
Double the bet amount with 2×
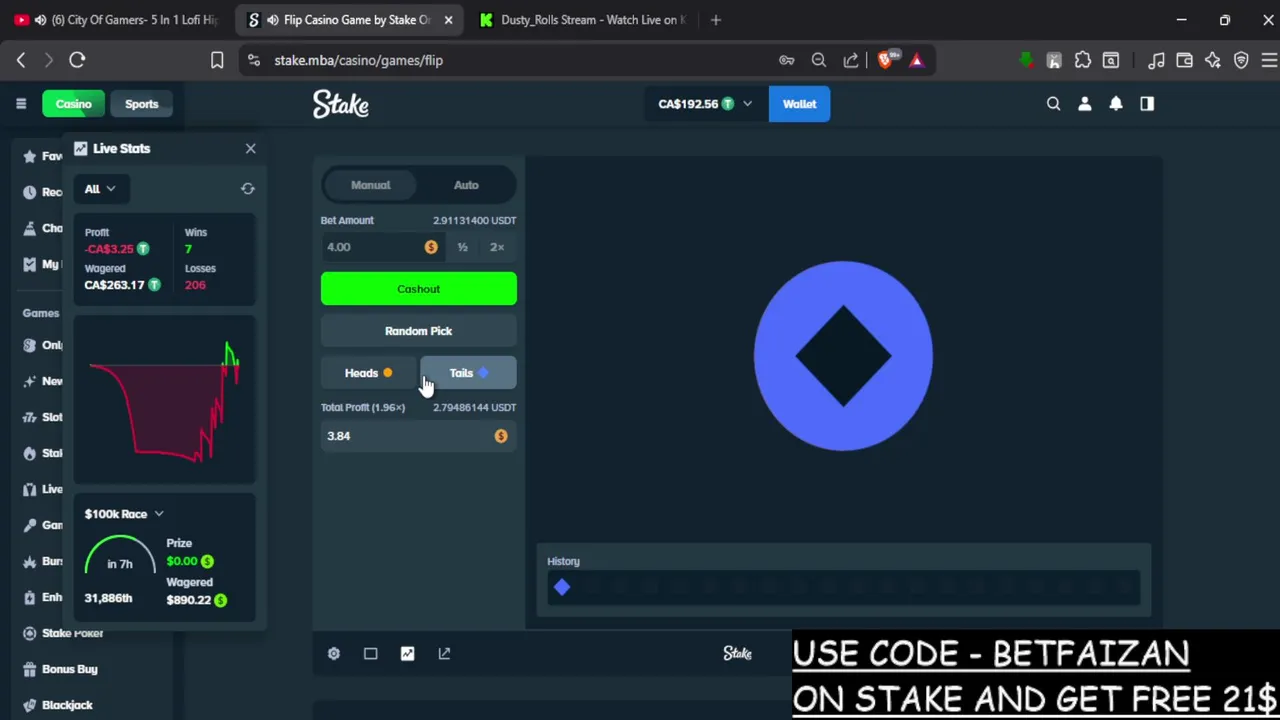click(497, 247)
